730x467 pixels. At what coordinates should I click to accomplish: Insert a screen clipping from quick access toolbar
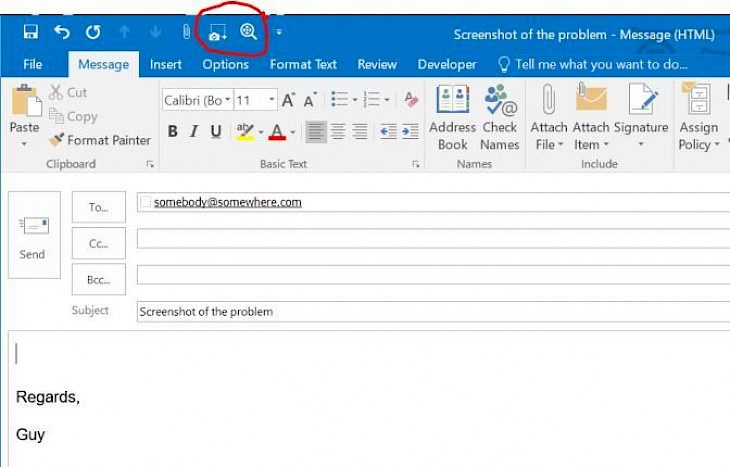[x=217, y=32]
